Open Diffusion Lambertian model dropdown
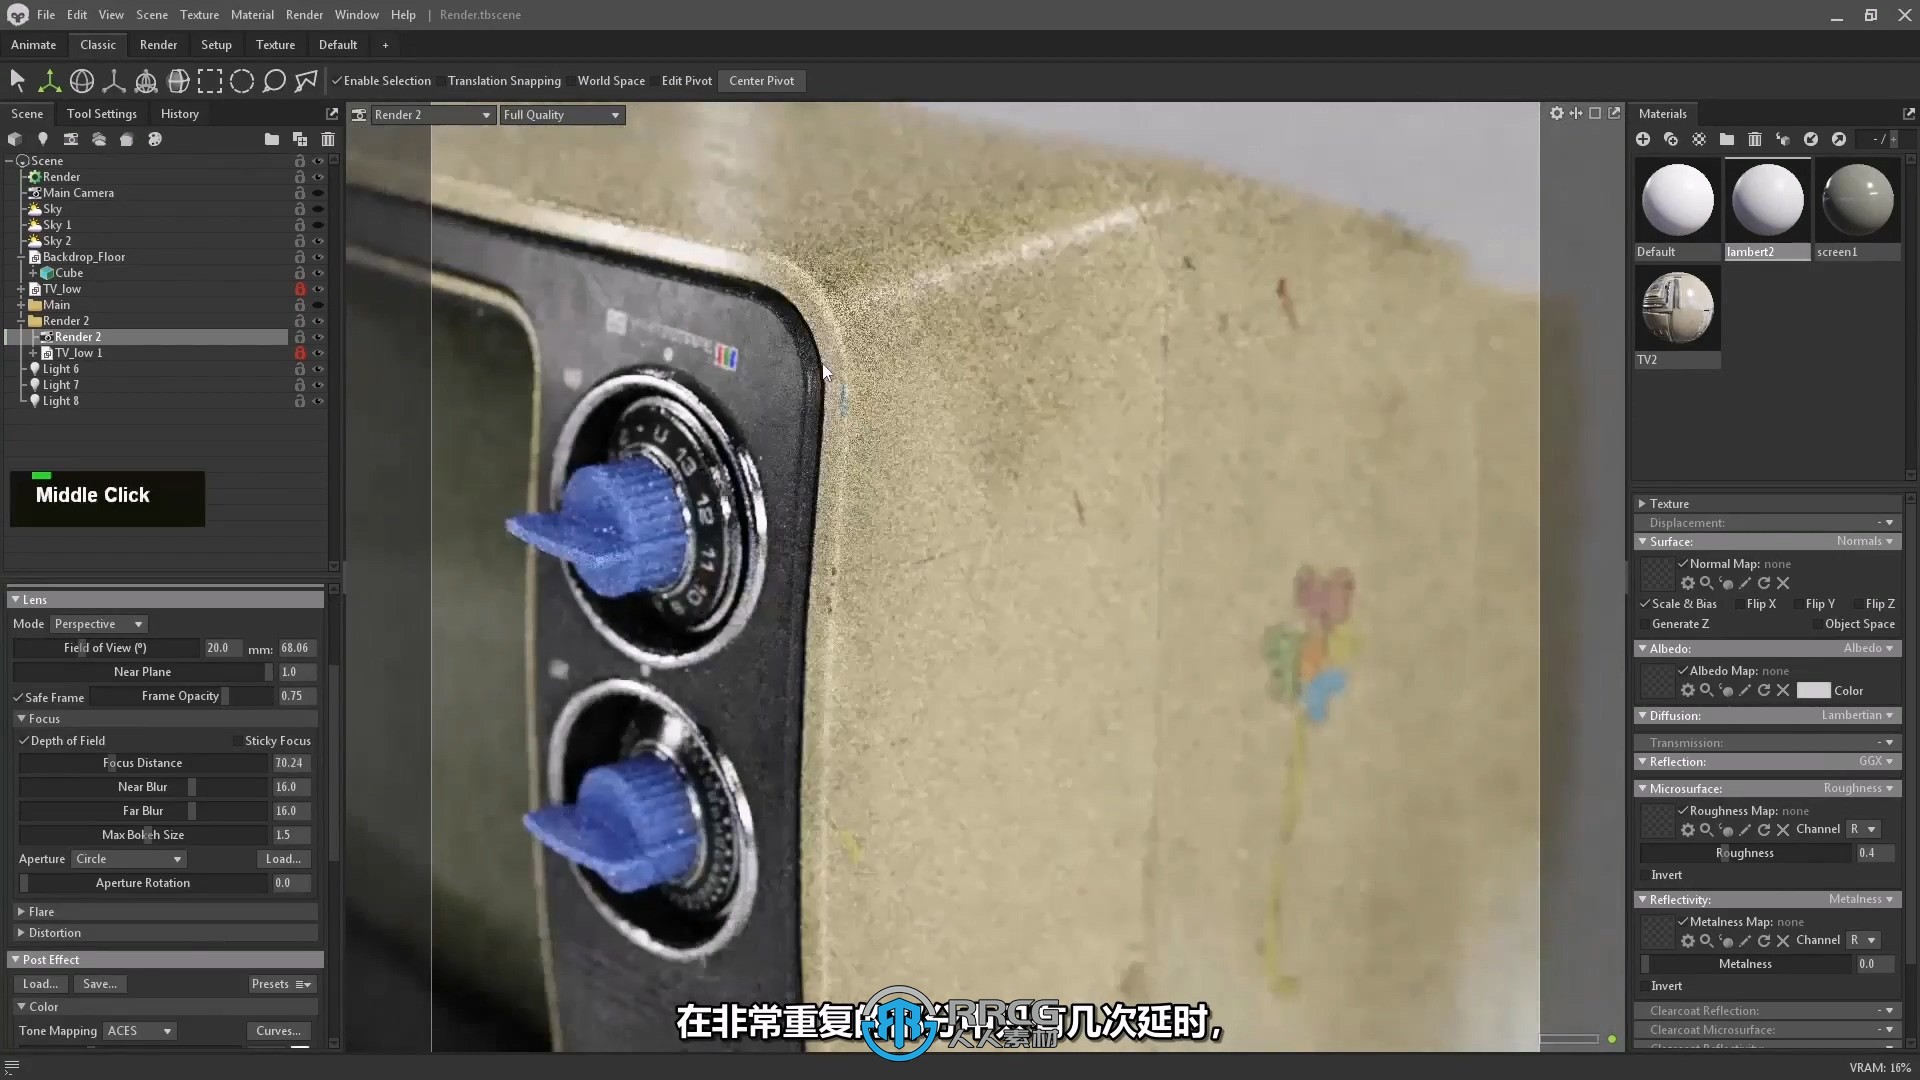The image size is (1920, 1080). (1857, 716)
